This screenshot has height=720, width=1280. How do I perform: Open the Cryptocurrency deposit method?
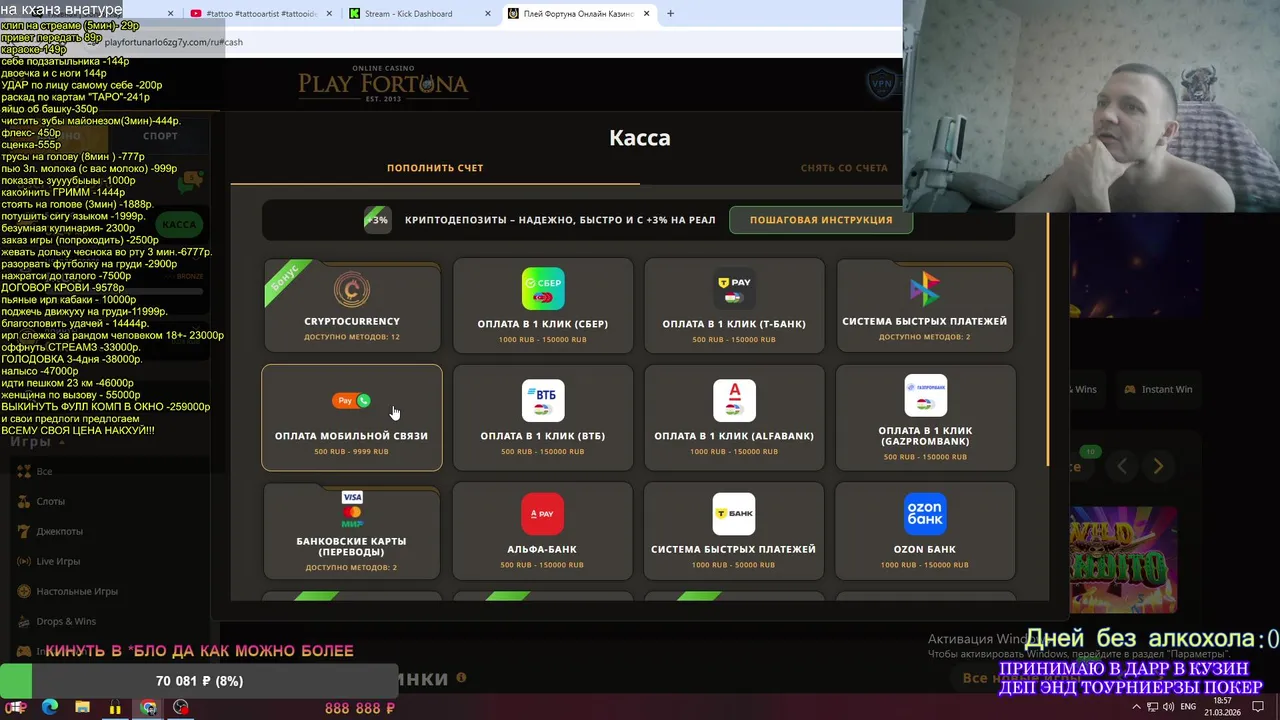[x=352, y=306]
